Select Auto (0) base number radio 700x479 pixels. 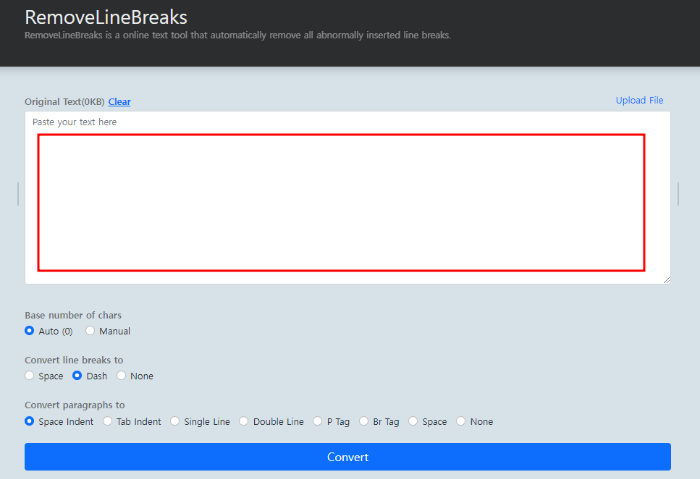[x=29, y=331]
